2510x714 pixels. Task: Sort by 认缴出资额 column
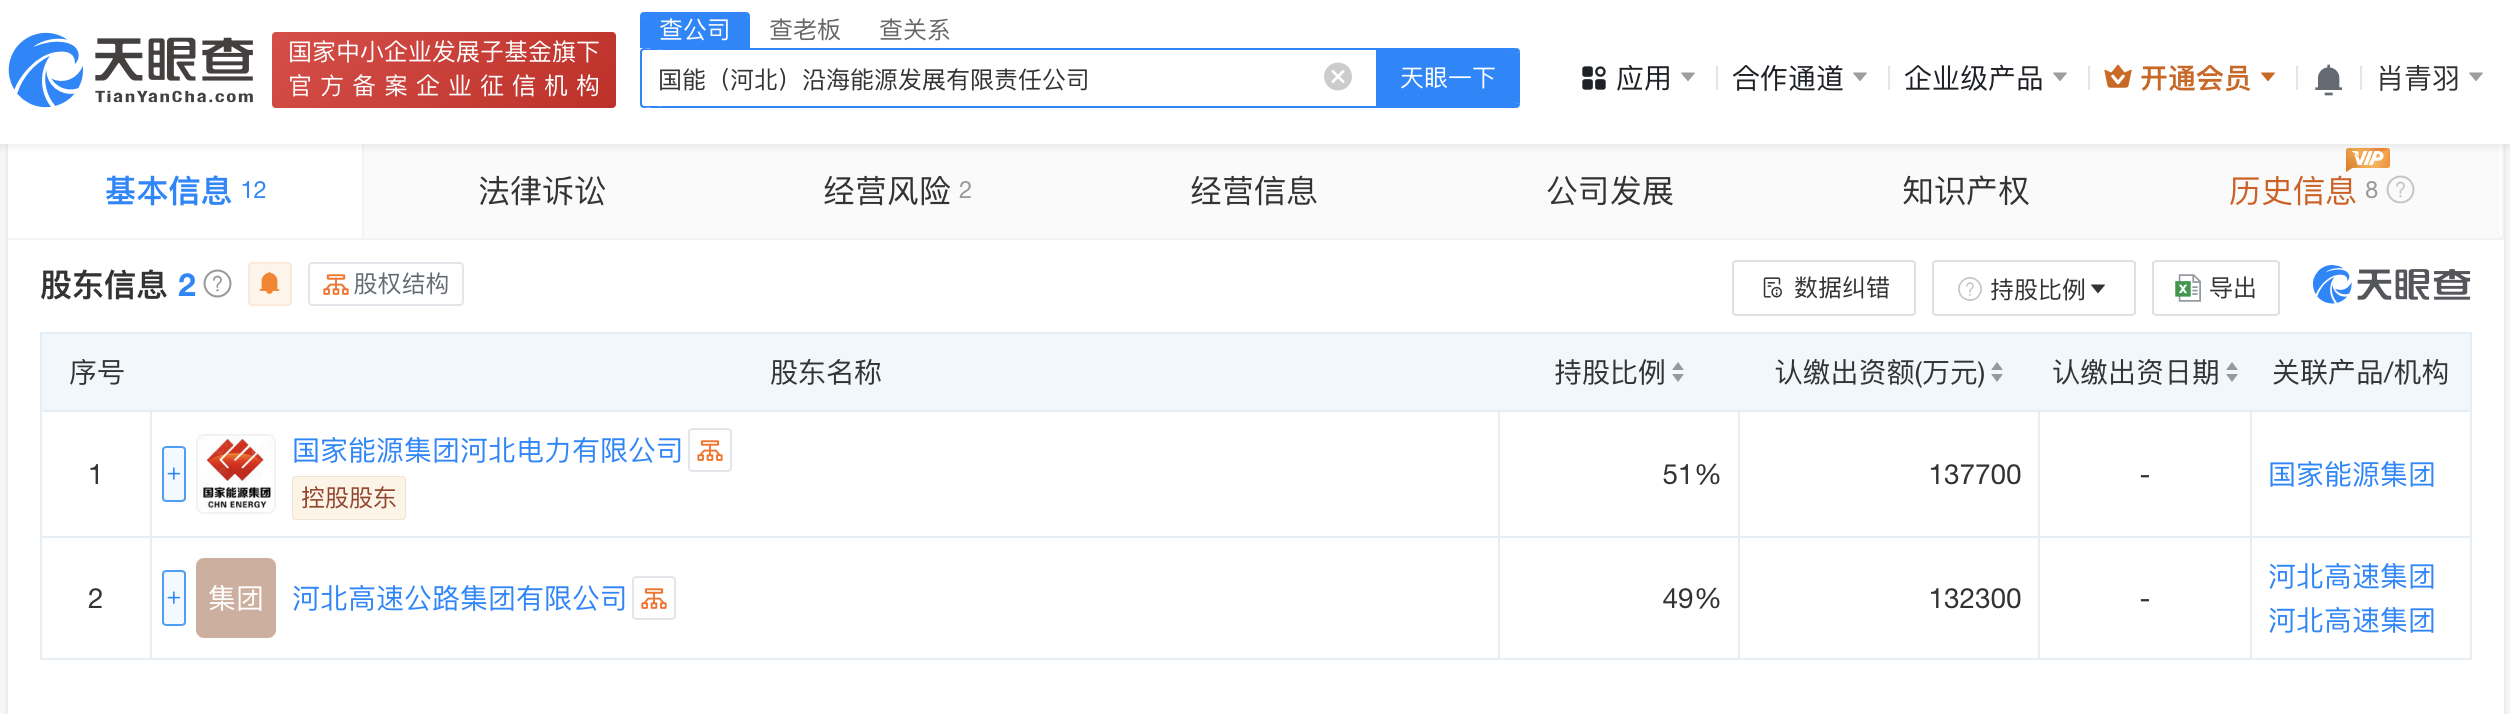[1996, 373]
